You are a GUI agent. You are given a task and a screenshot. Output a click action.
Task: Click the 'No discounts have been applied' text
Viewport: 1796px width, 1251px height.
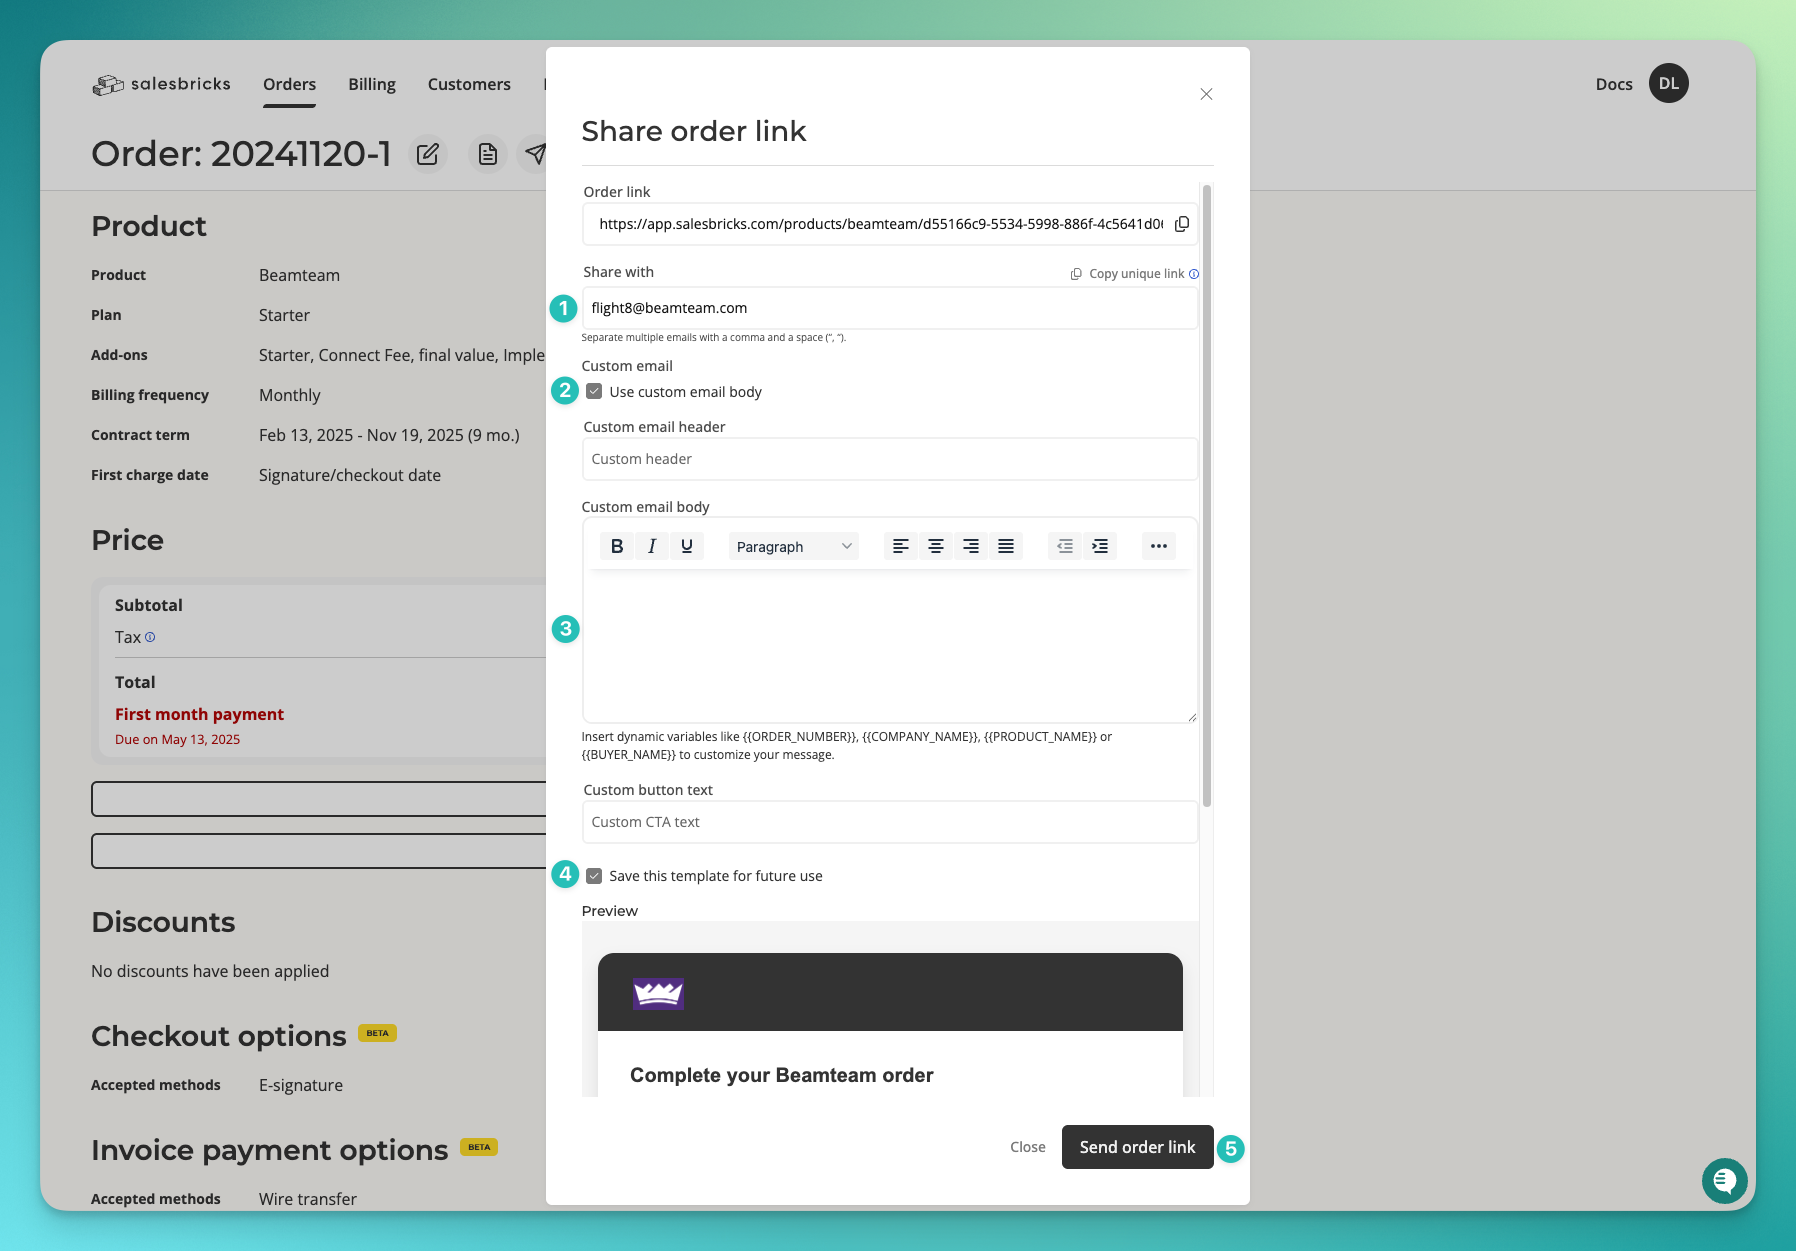pos(210,971)
